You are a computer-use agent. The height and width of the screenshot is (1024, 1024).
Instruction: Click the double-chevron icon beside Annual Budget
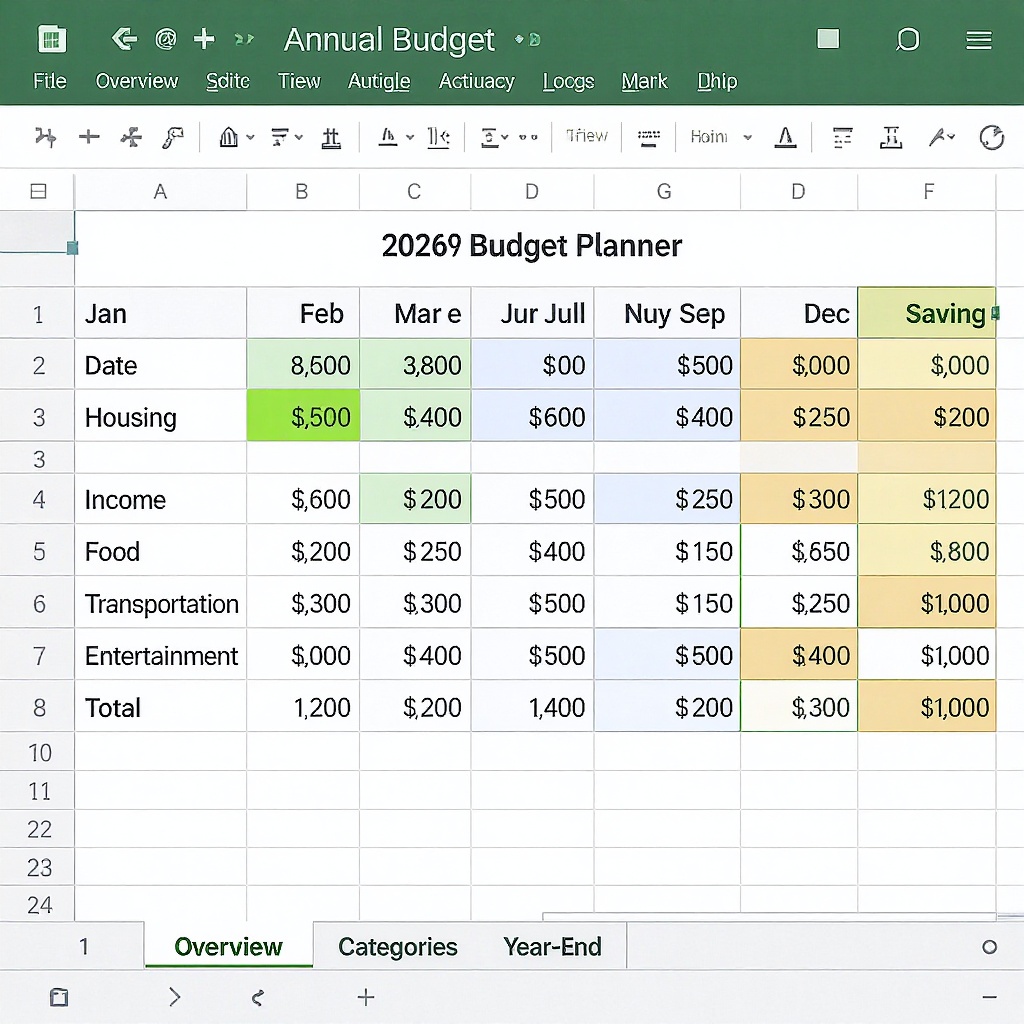[x=244, y=40]
